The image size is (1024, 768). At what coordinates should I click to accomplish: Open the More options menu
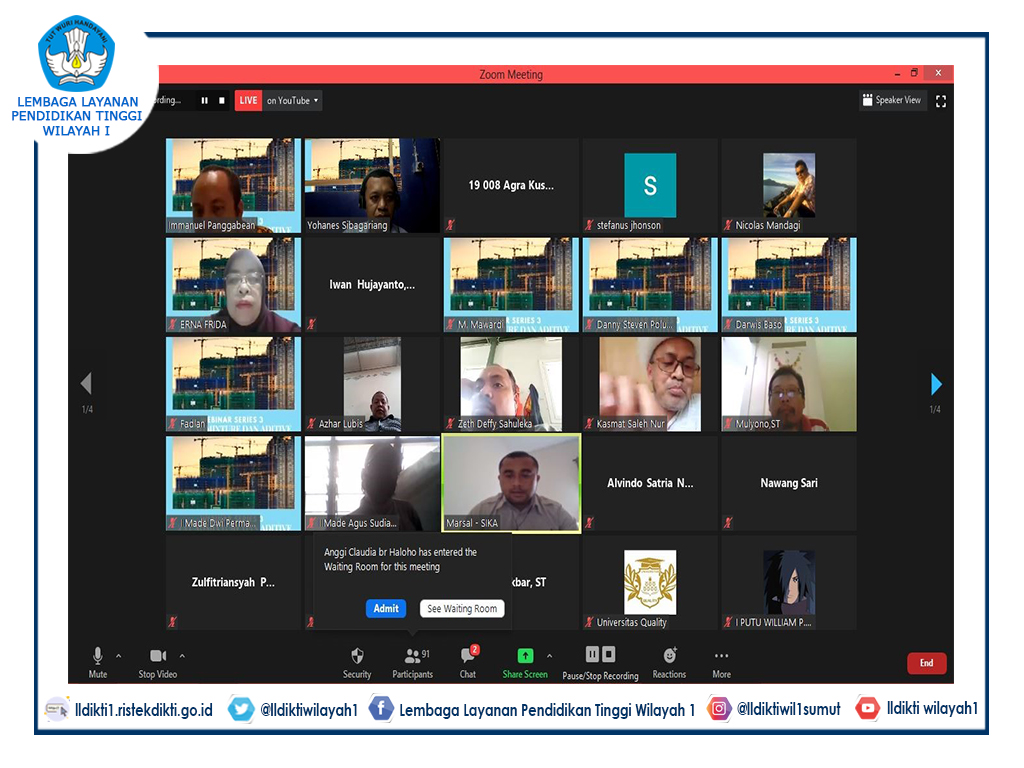tap(722, 662)
